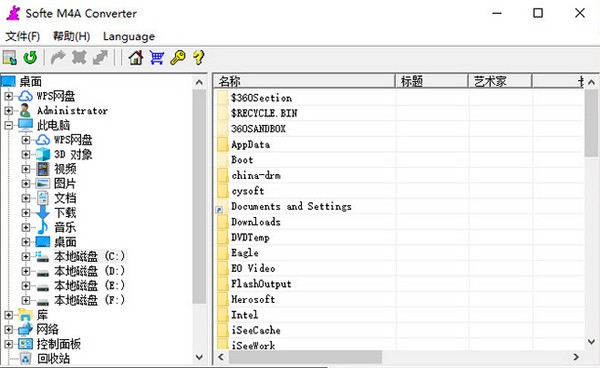
Task: Select the Herosoft folder name
Action: [253, 299]
